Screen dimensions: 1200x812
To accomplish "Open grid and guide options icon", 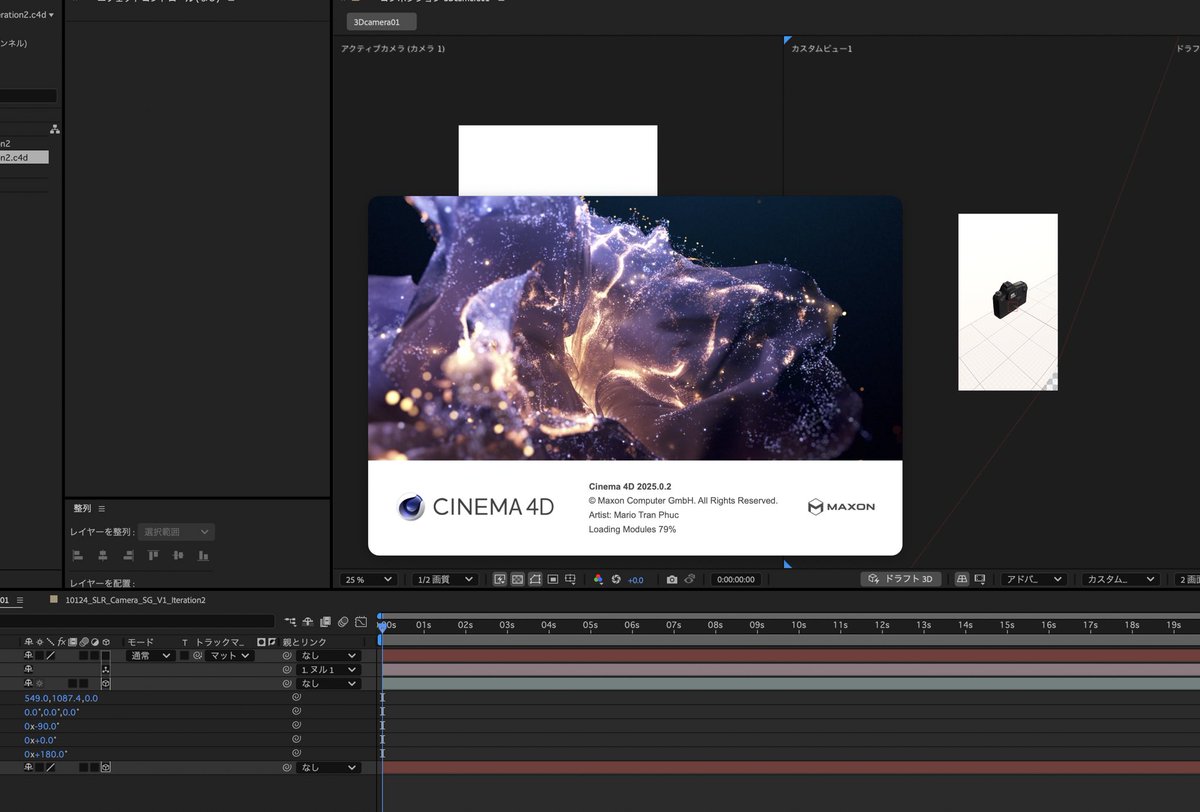I will (570, 579).
